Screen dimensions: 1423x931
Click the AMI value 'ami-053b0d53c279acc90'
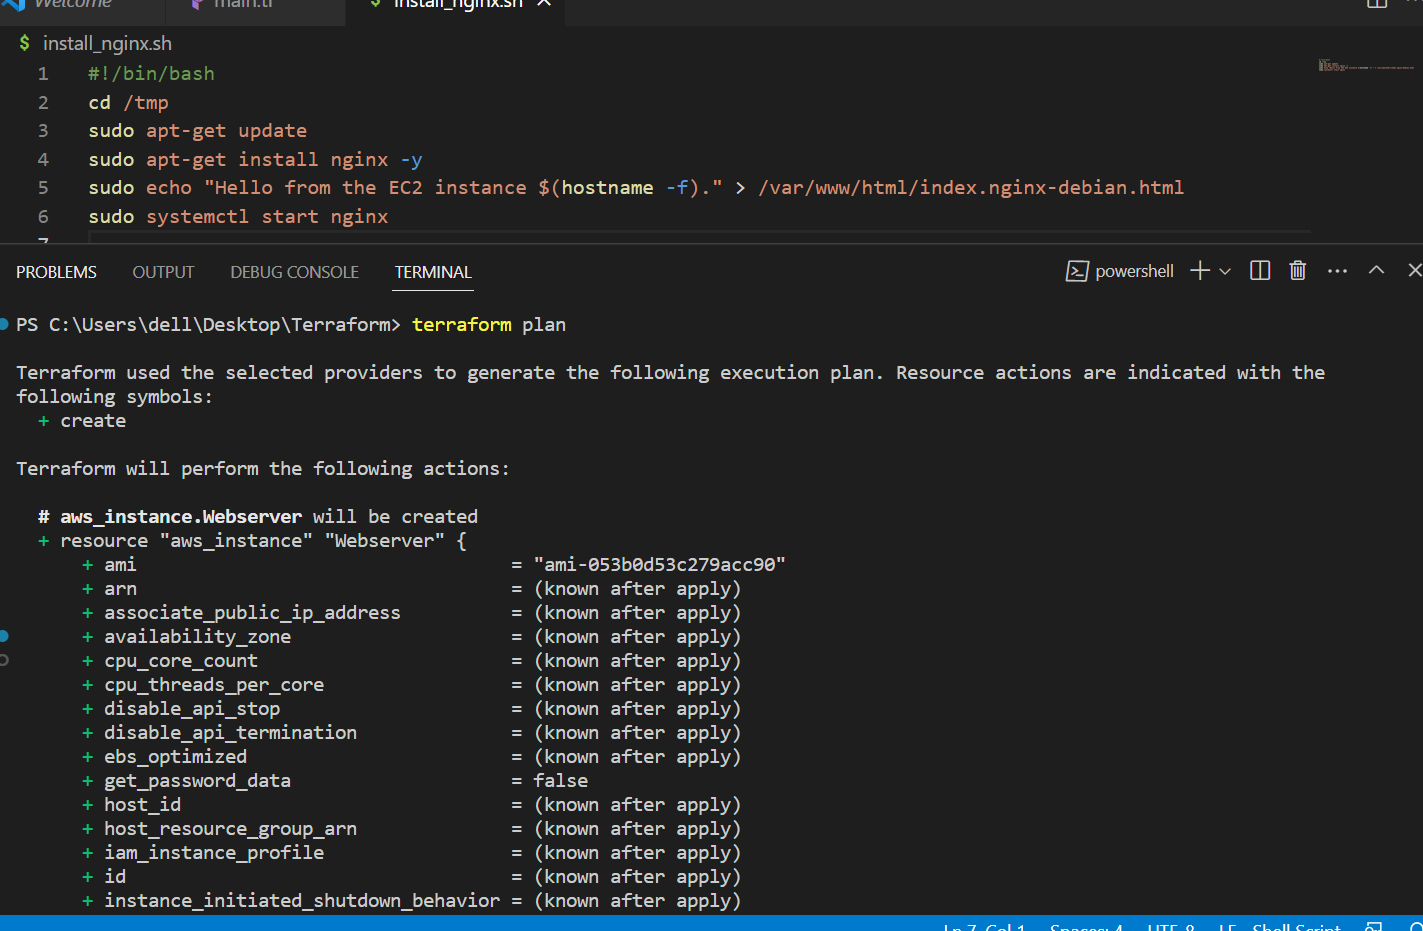pos(660,564)
